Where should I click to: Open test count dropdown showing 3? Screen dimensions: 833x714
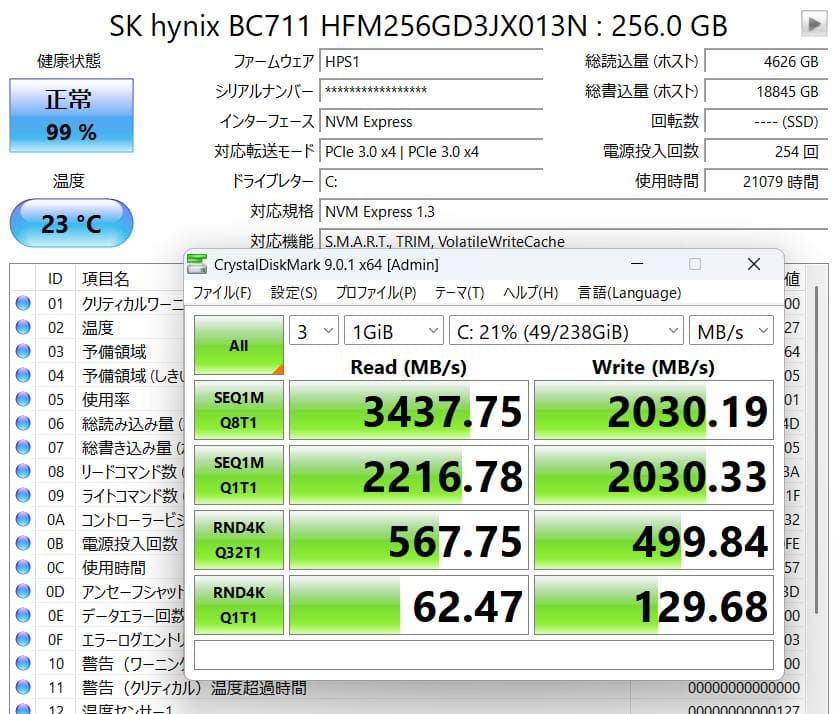[313, 330]
